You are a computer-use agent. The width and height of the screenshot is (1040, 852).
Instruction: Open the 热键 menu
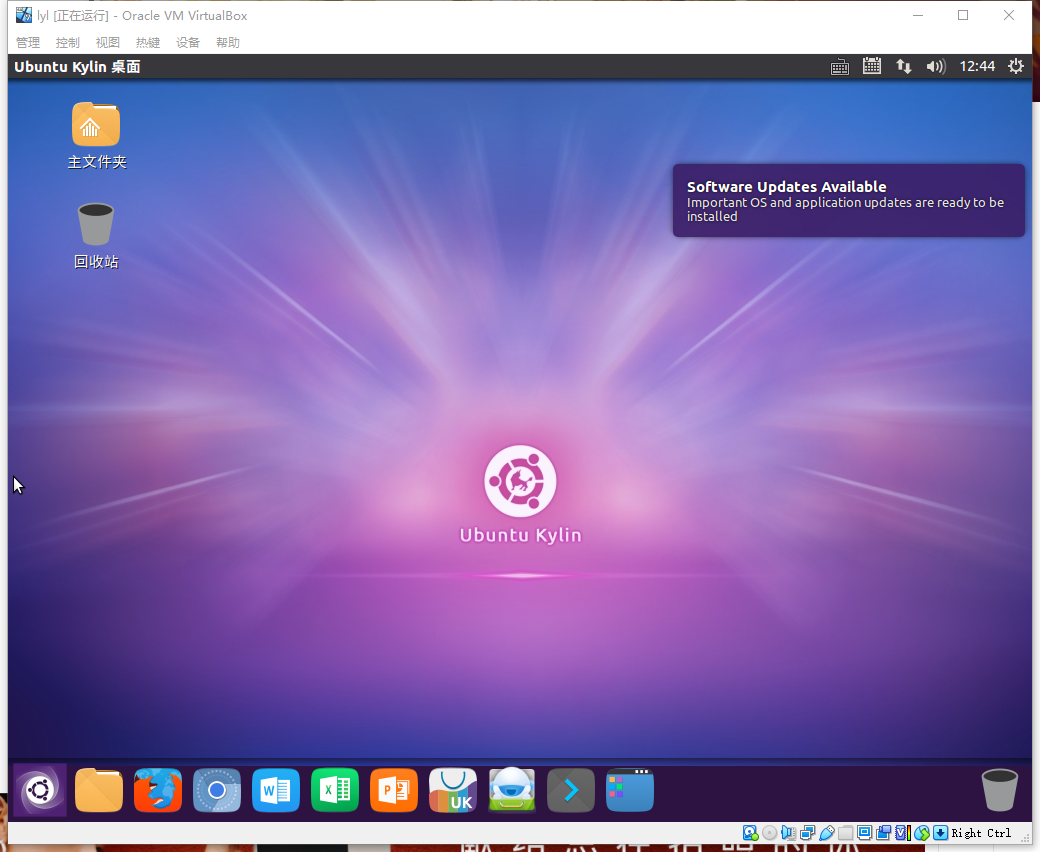(148, 42)
